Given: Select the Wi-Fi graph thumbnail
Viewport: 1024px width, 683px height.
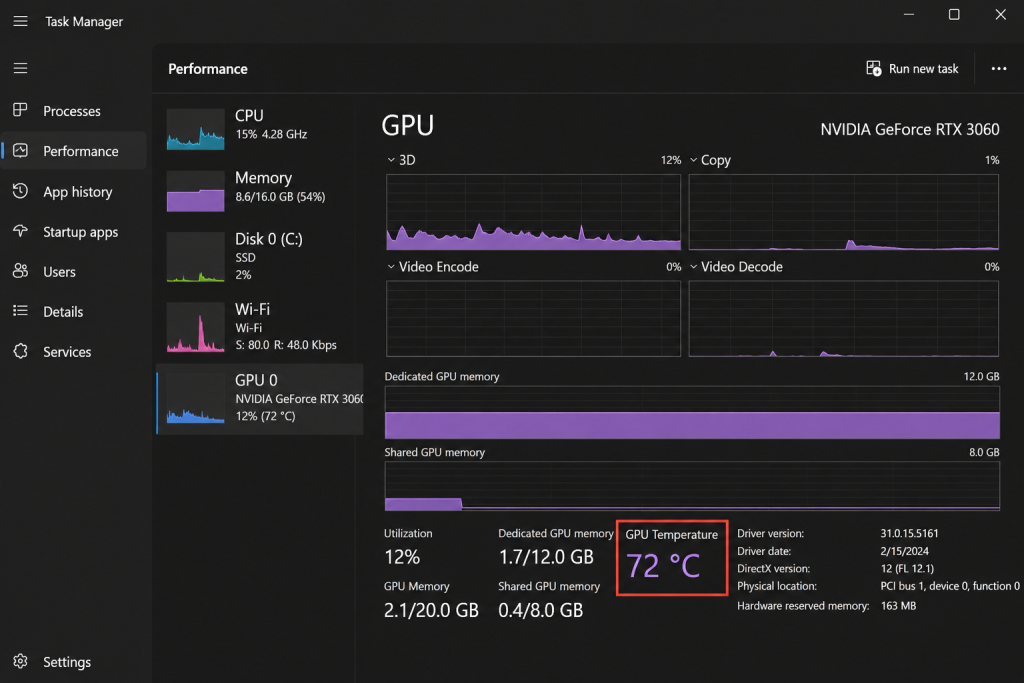Looking at the screenshot, I should click(195, 327).
